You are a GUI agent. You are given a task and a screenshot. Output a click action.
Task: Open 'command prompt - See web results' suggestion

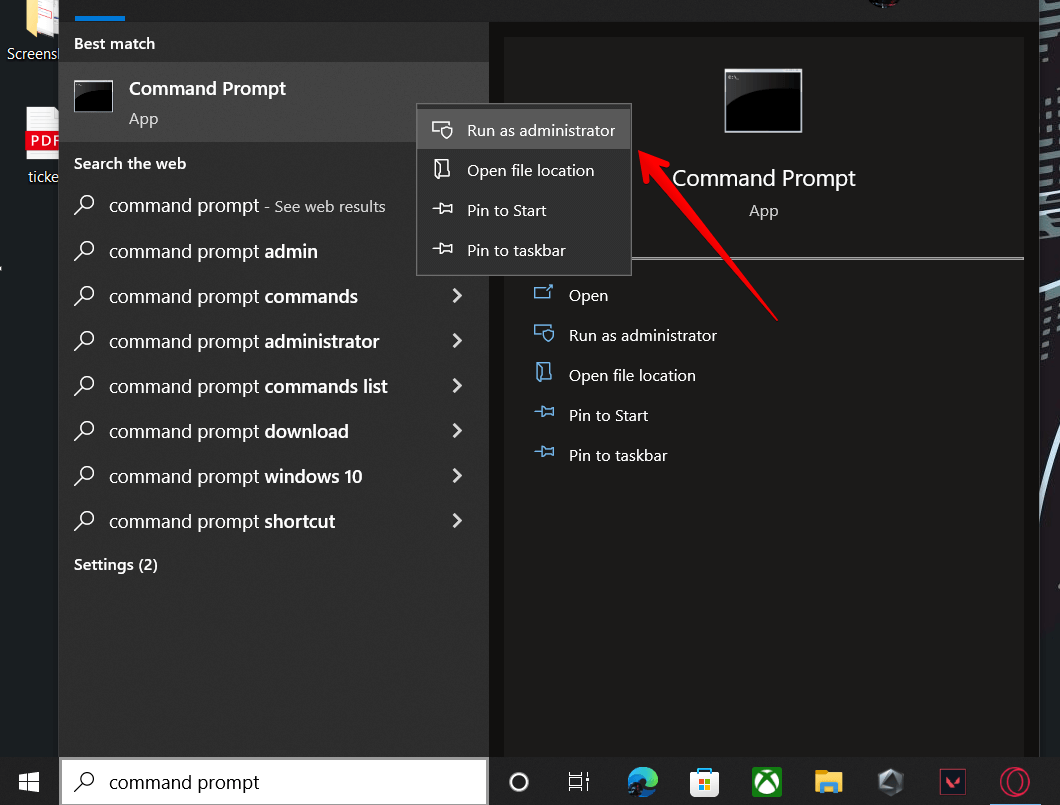coord(247,205)
